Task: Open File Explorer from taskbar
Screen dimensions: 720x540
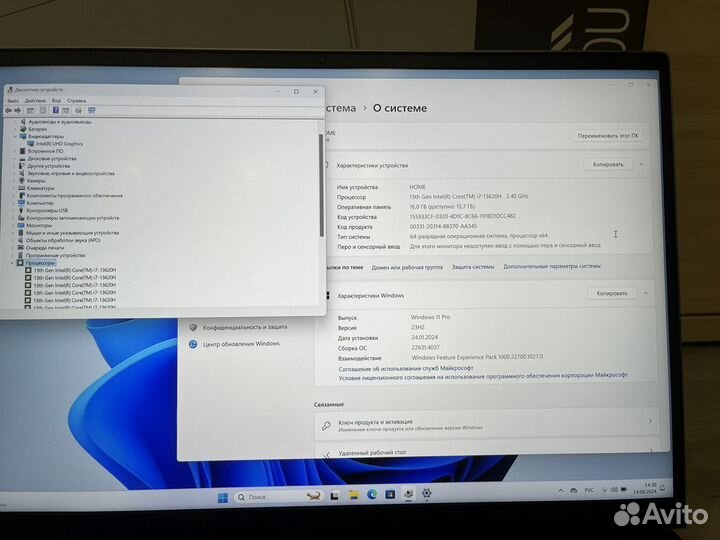Action: (x=353, y=495)
